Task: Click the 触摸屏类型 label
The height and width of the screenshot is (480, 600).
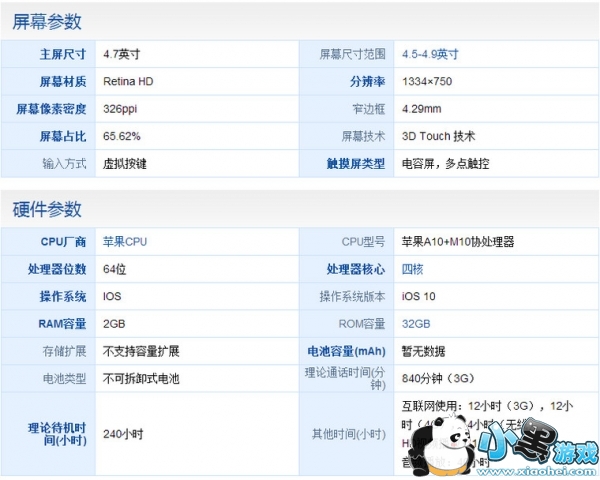Action: [x=356, y=164]
